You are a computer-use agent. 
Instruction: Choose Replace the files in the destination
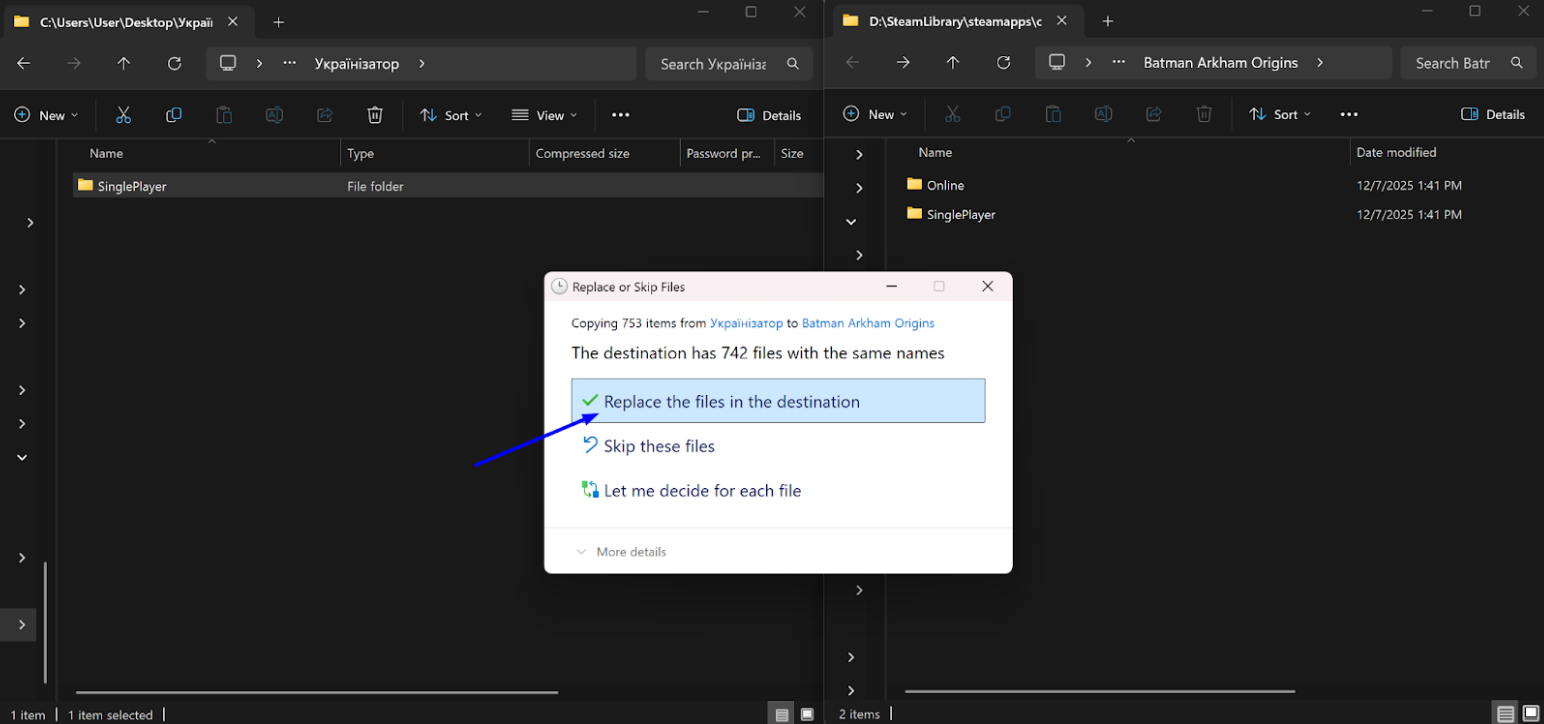778,401
